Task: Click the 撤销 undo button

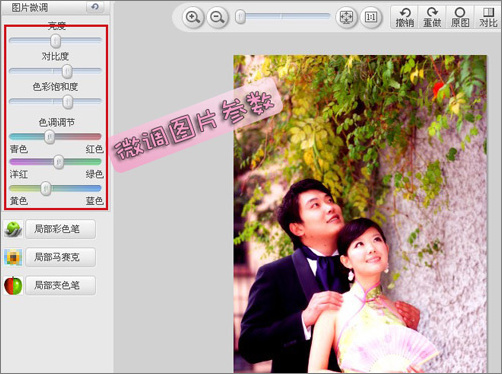Action: [404, 17]
